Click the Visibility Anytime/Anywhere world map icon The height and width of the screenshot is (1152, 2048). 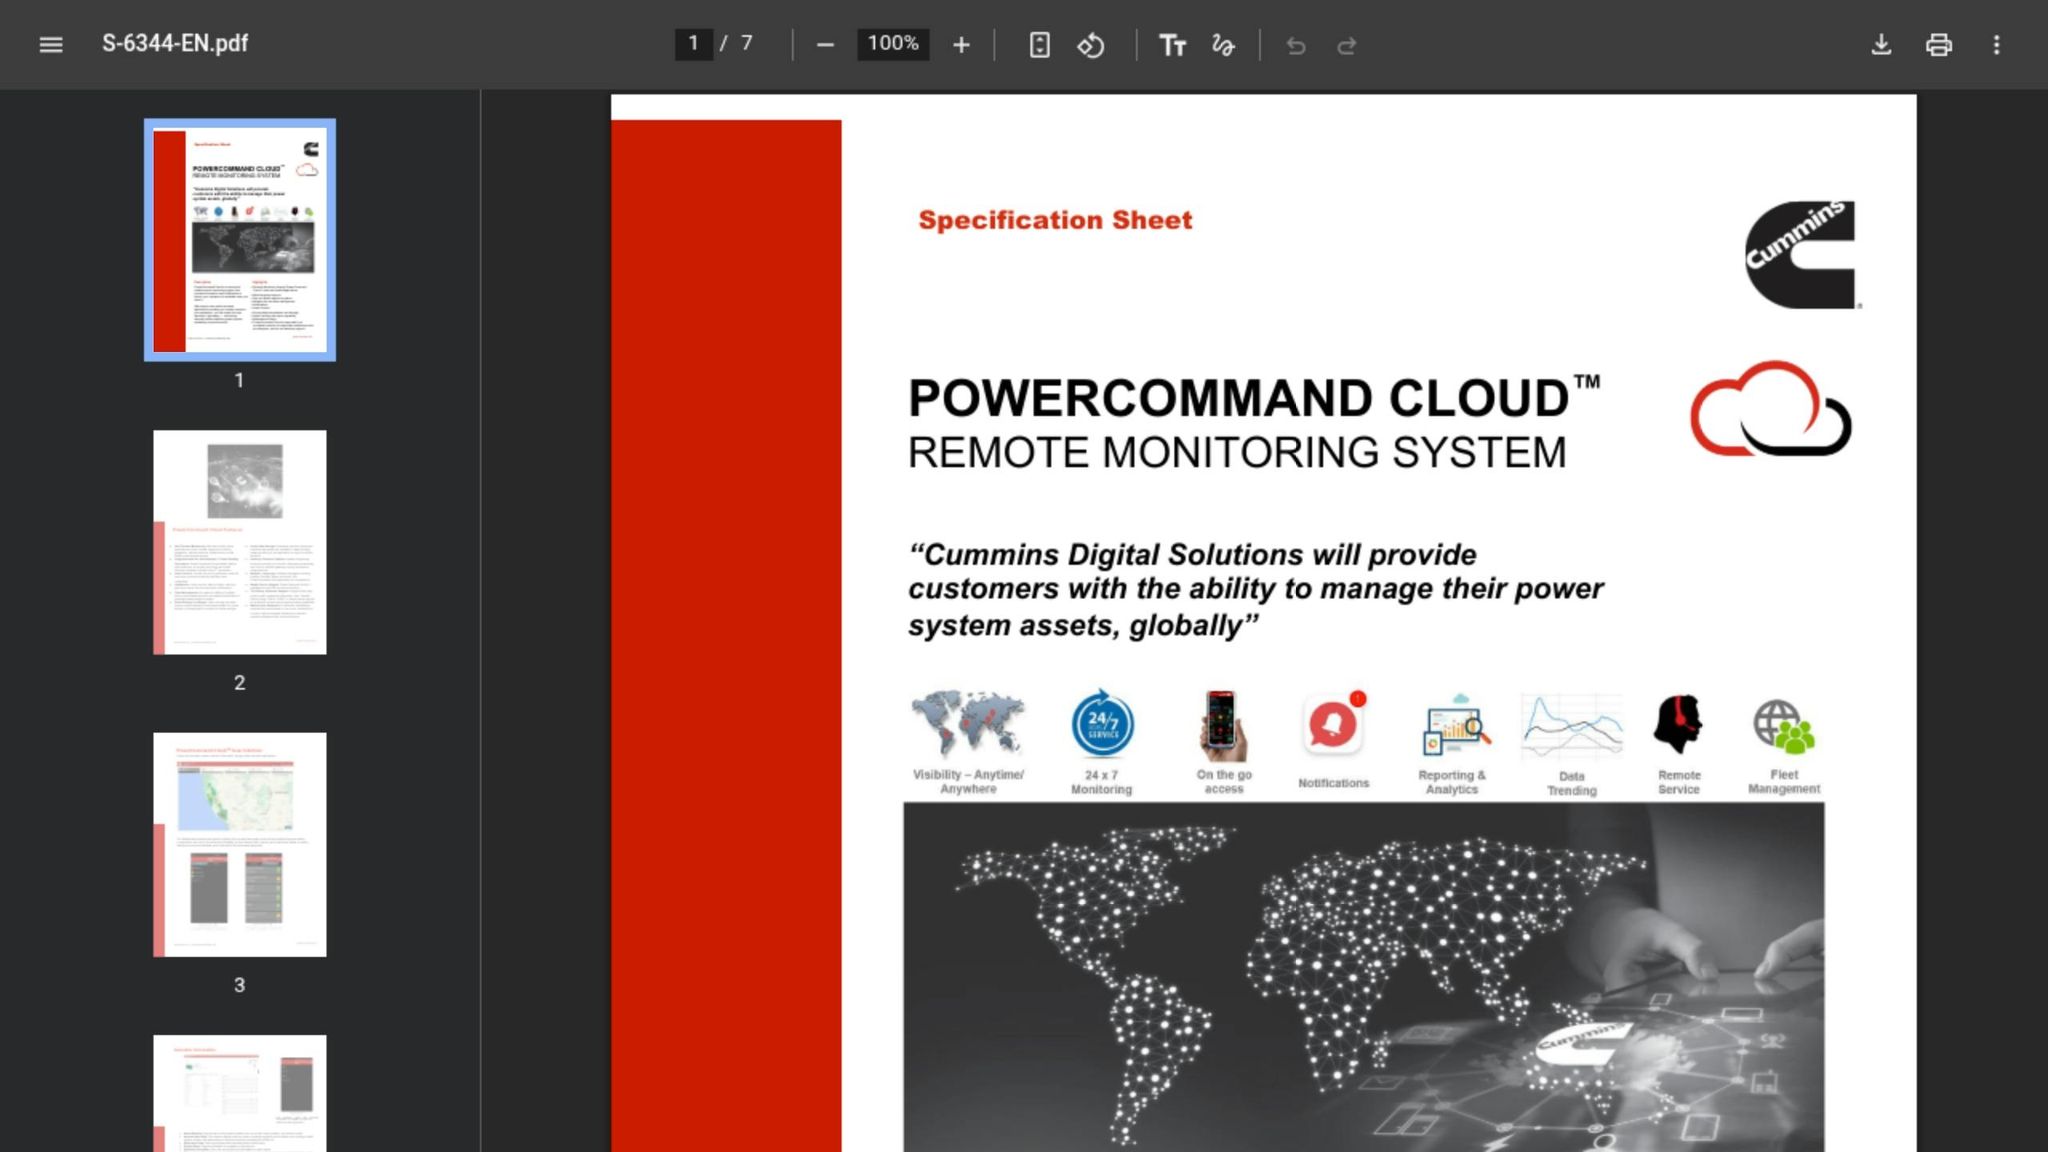click(x=967, y=723)
